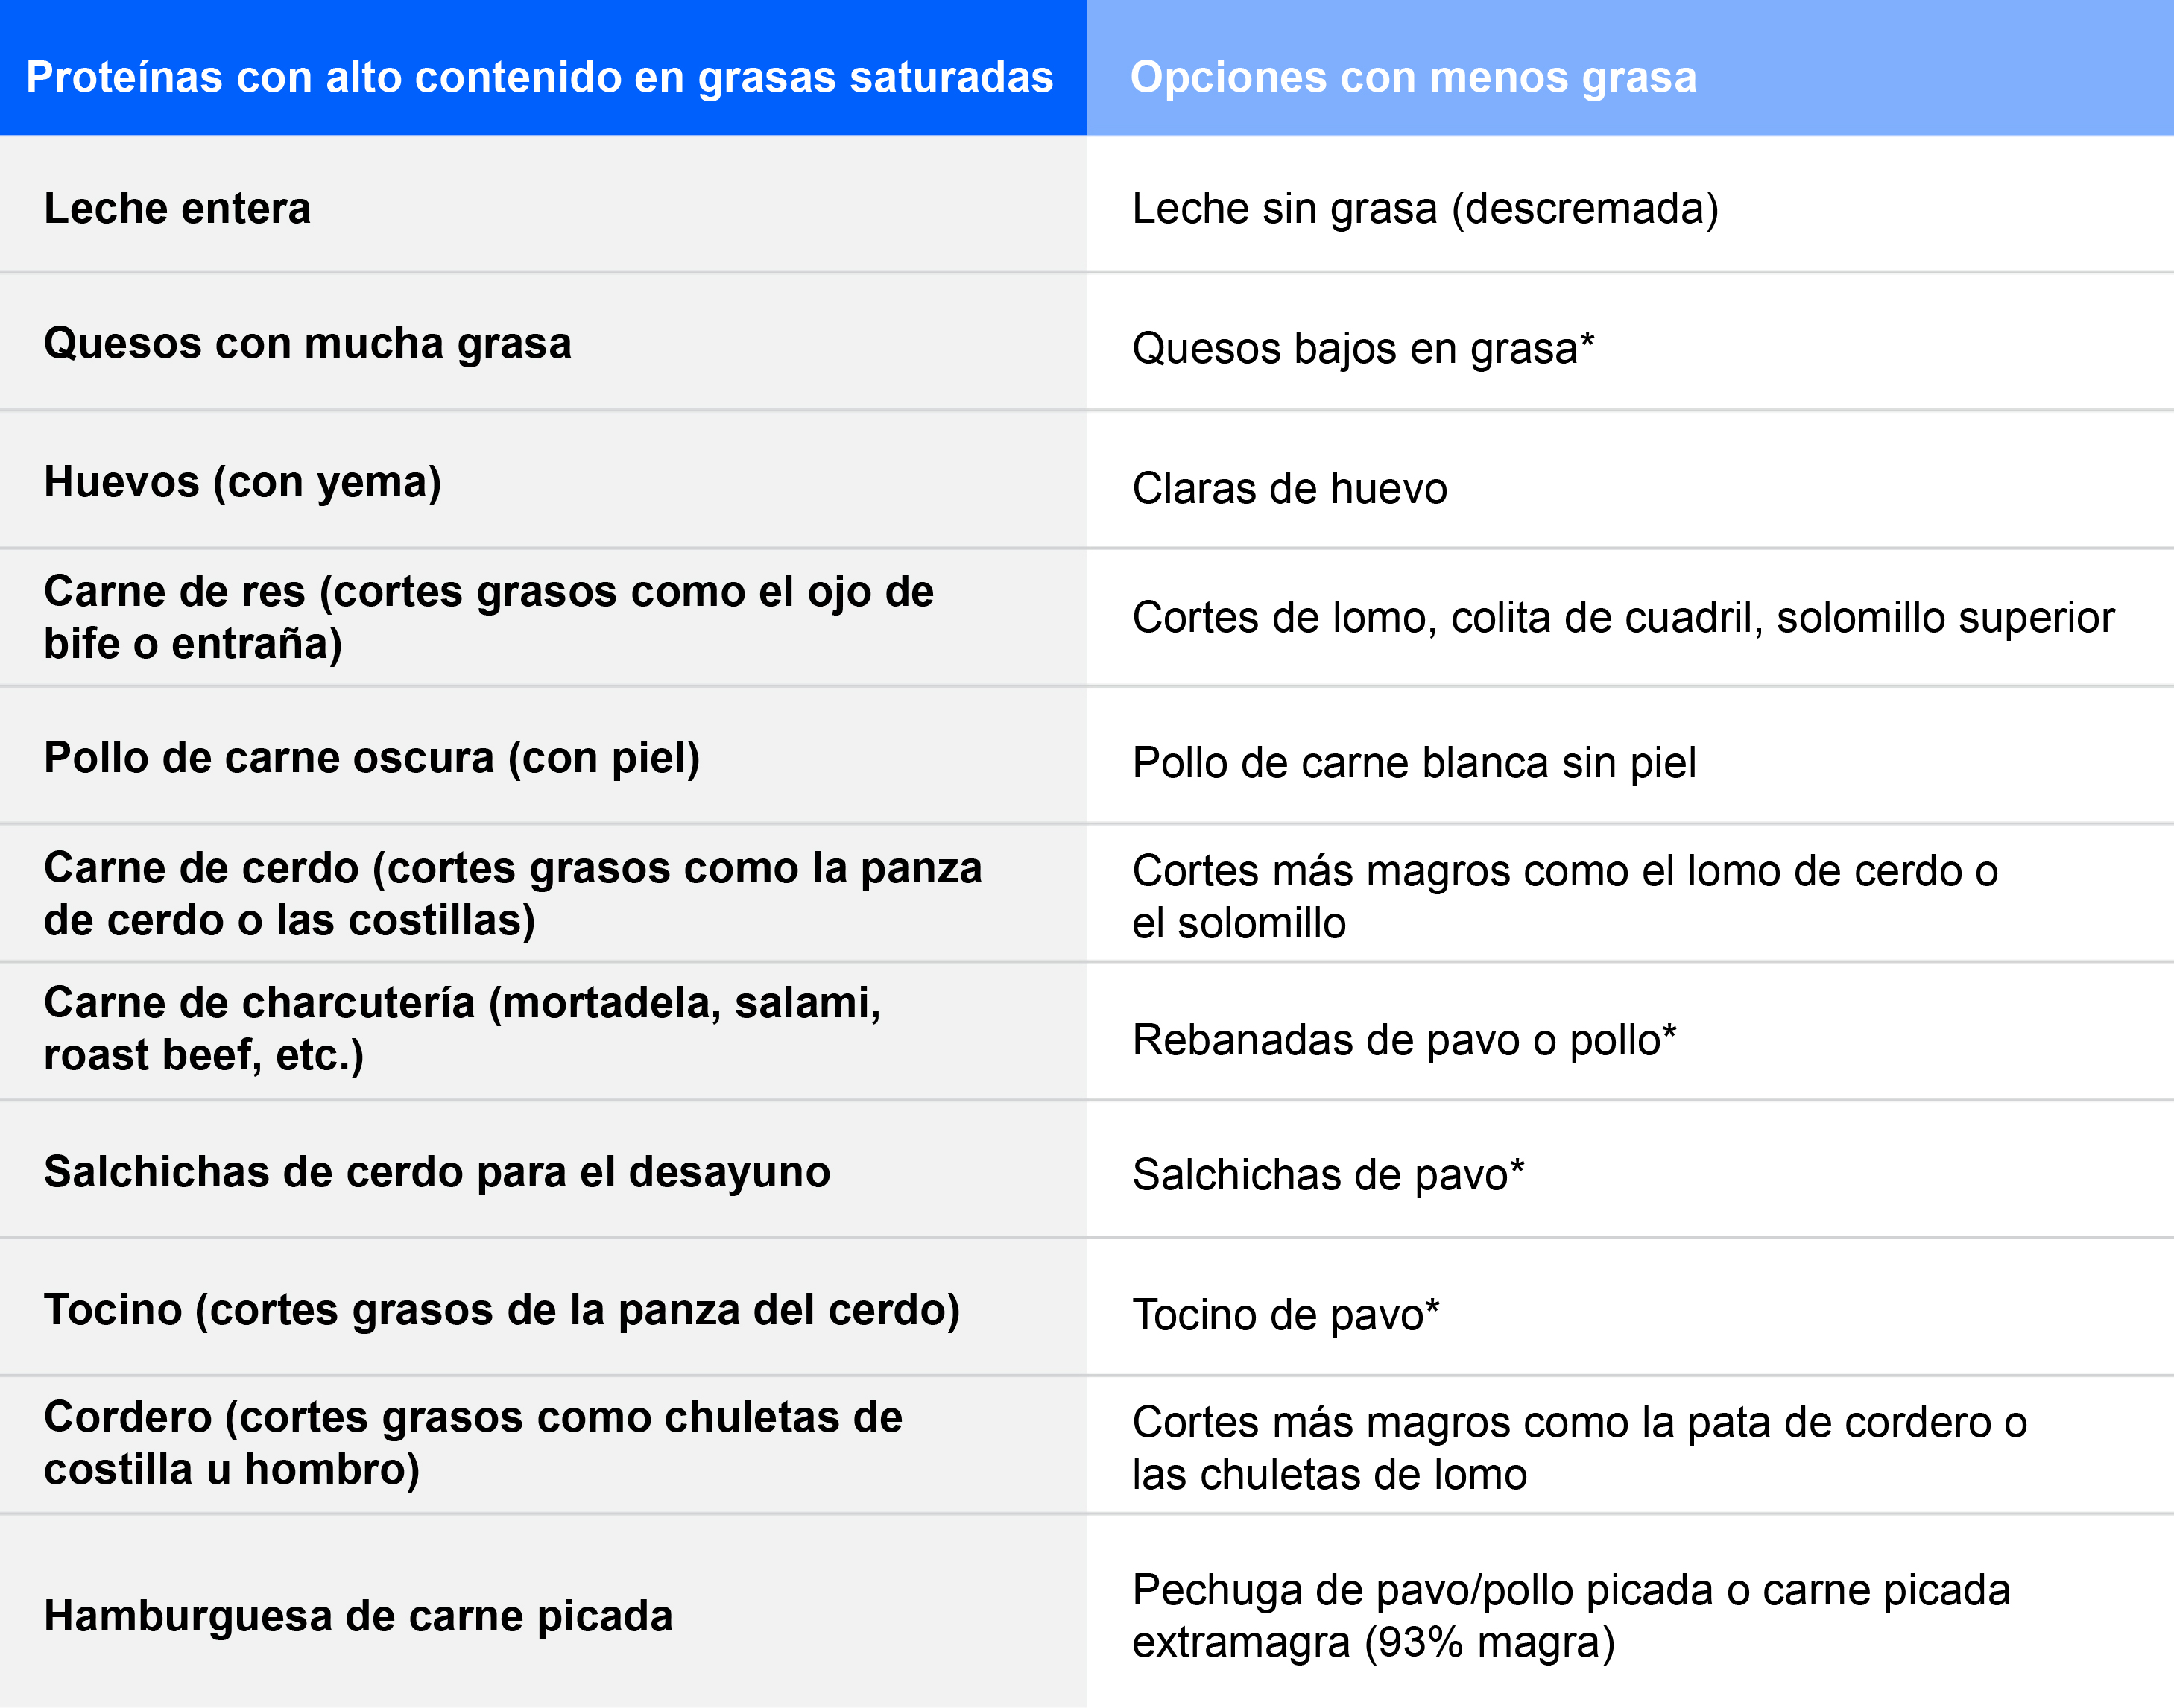Click the 'Proteínas con alto contenido en grasas saturadas' header
Screen dimensions: 2174x1708
coord(539,77)
